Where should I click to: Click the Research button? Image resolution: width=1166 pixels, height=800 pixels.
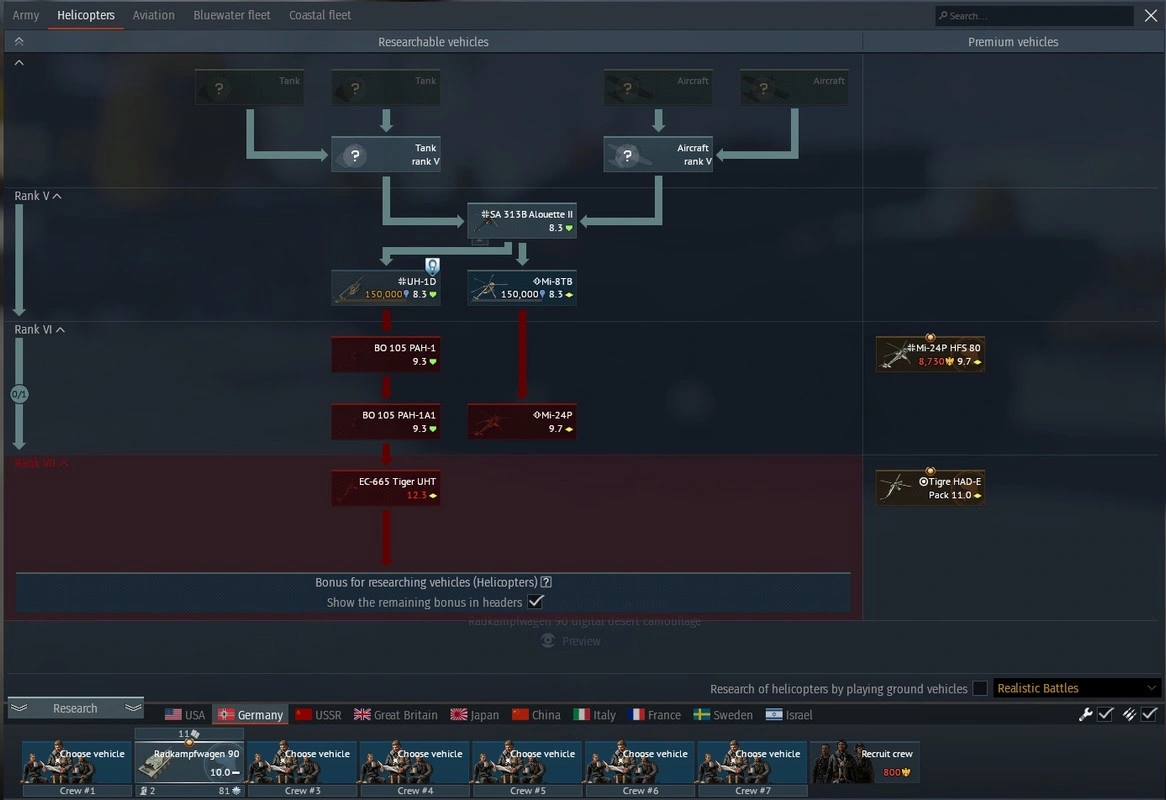(x=75, y=708)
